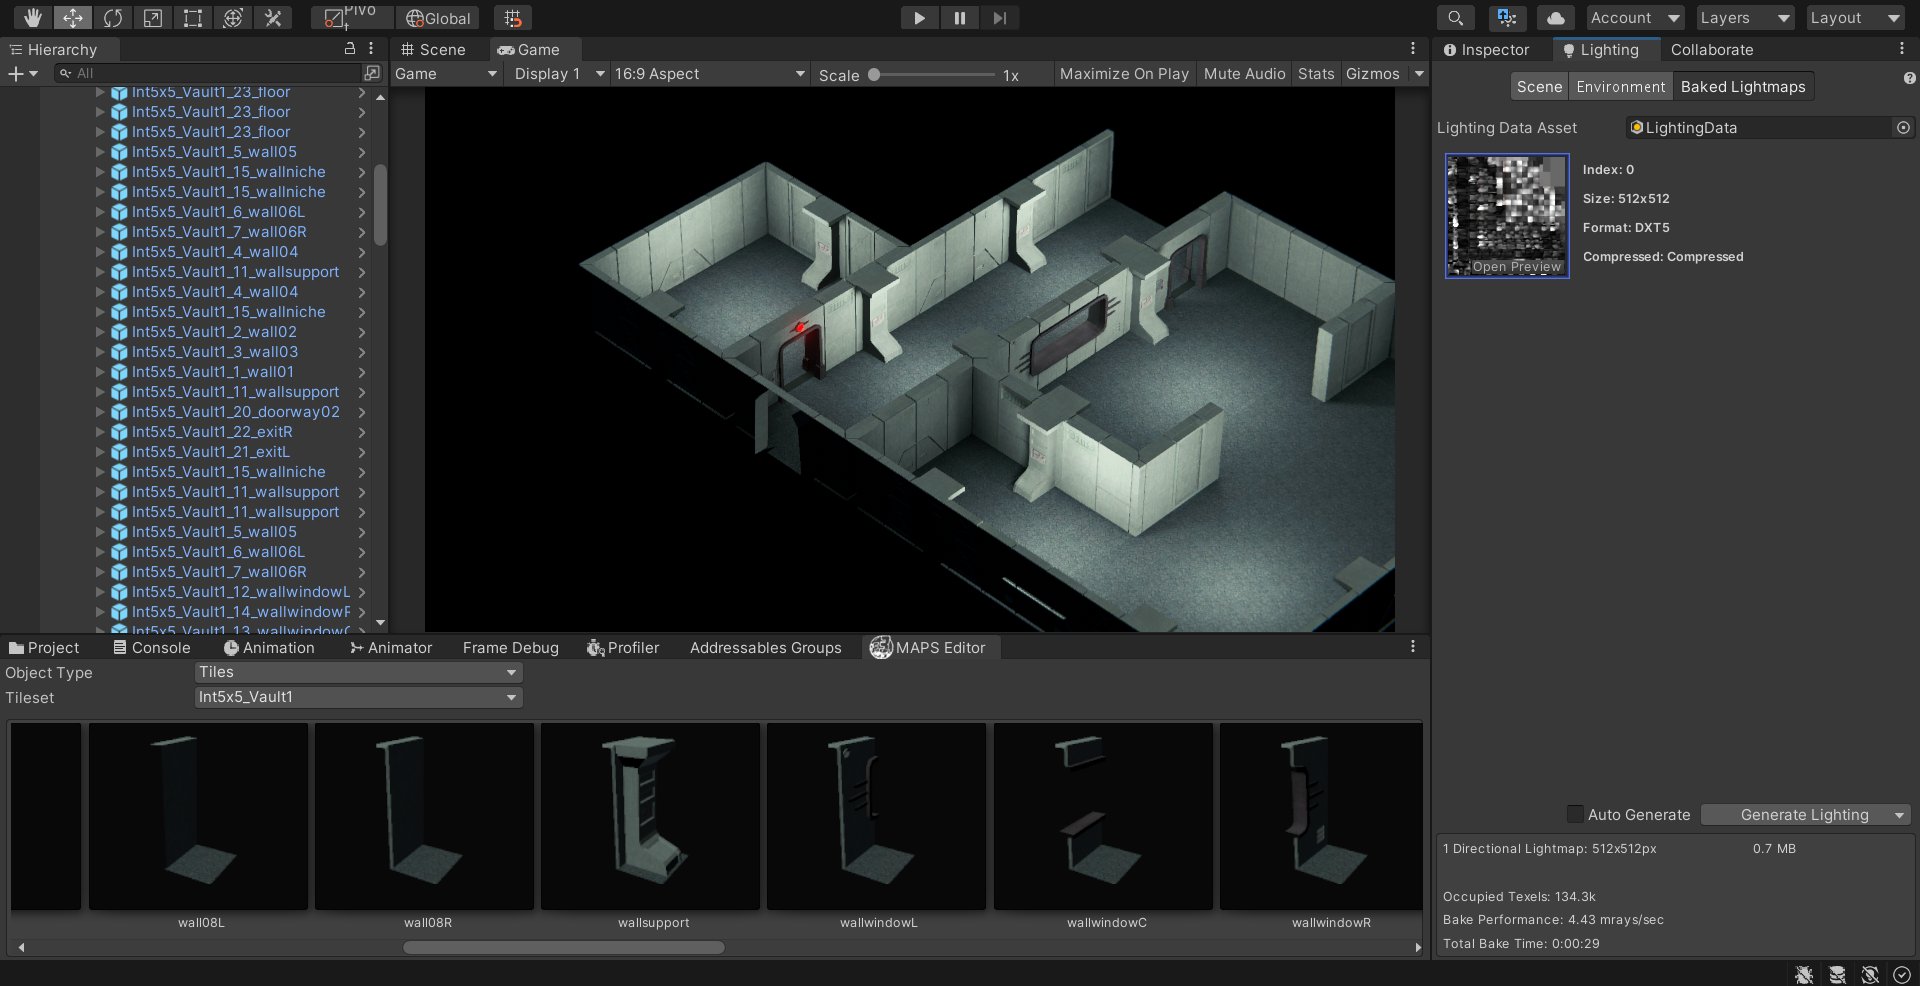1920x986 pixels.
Task: Select the Rotate tool
Action: (x=113, y=17)
